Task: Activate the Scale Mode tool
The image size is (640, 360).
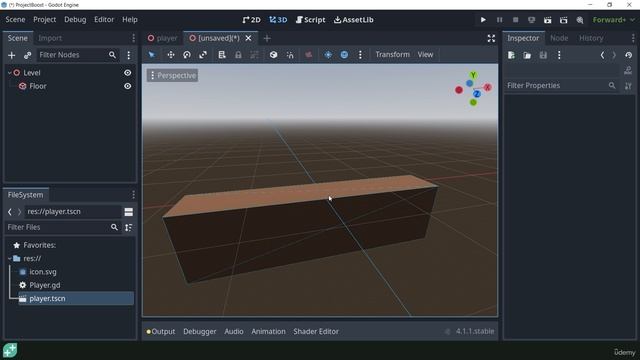Action: [203, 55]
